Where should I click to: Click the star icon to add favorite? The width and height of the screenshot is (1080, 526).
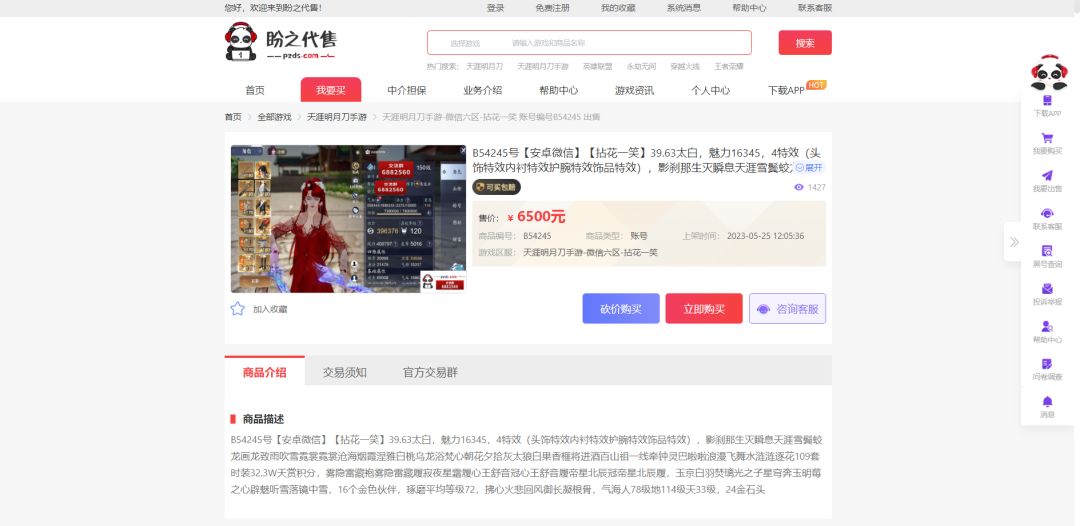238,308
